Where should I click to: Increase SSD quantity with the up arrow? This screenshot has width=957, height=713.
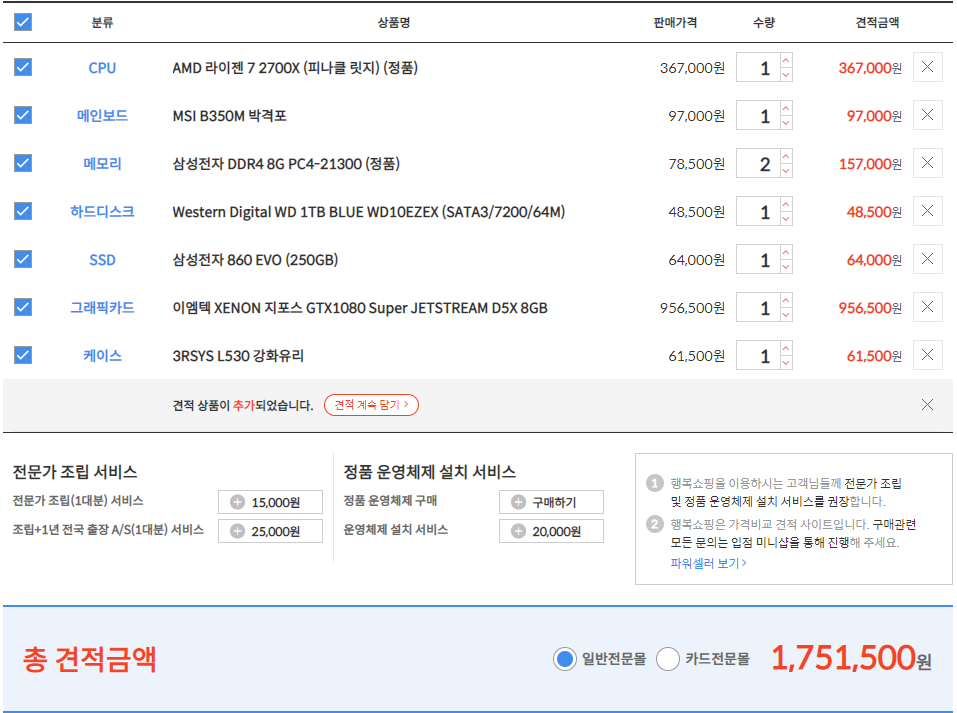pyautogui.click(x=786, y=252)
